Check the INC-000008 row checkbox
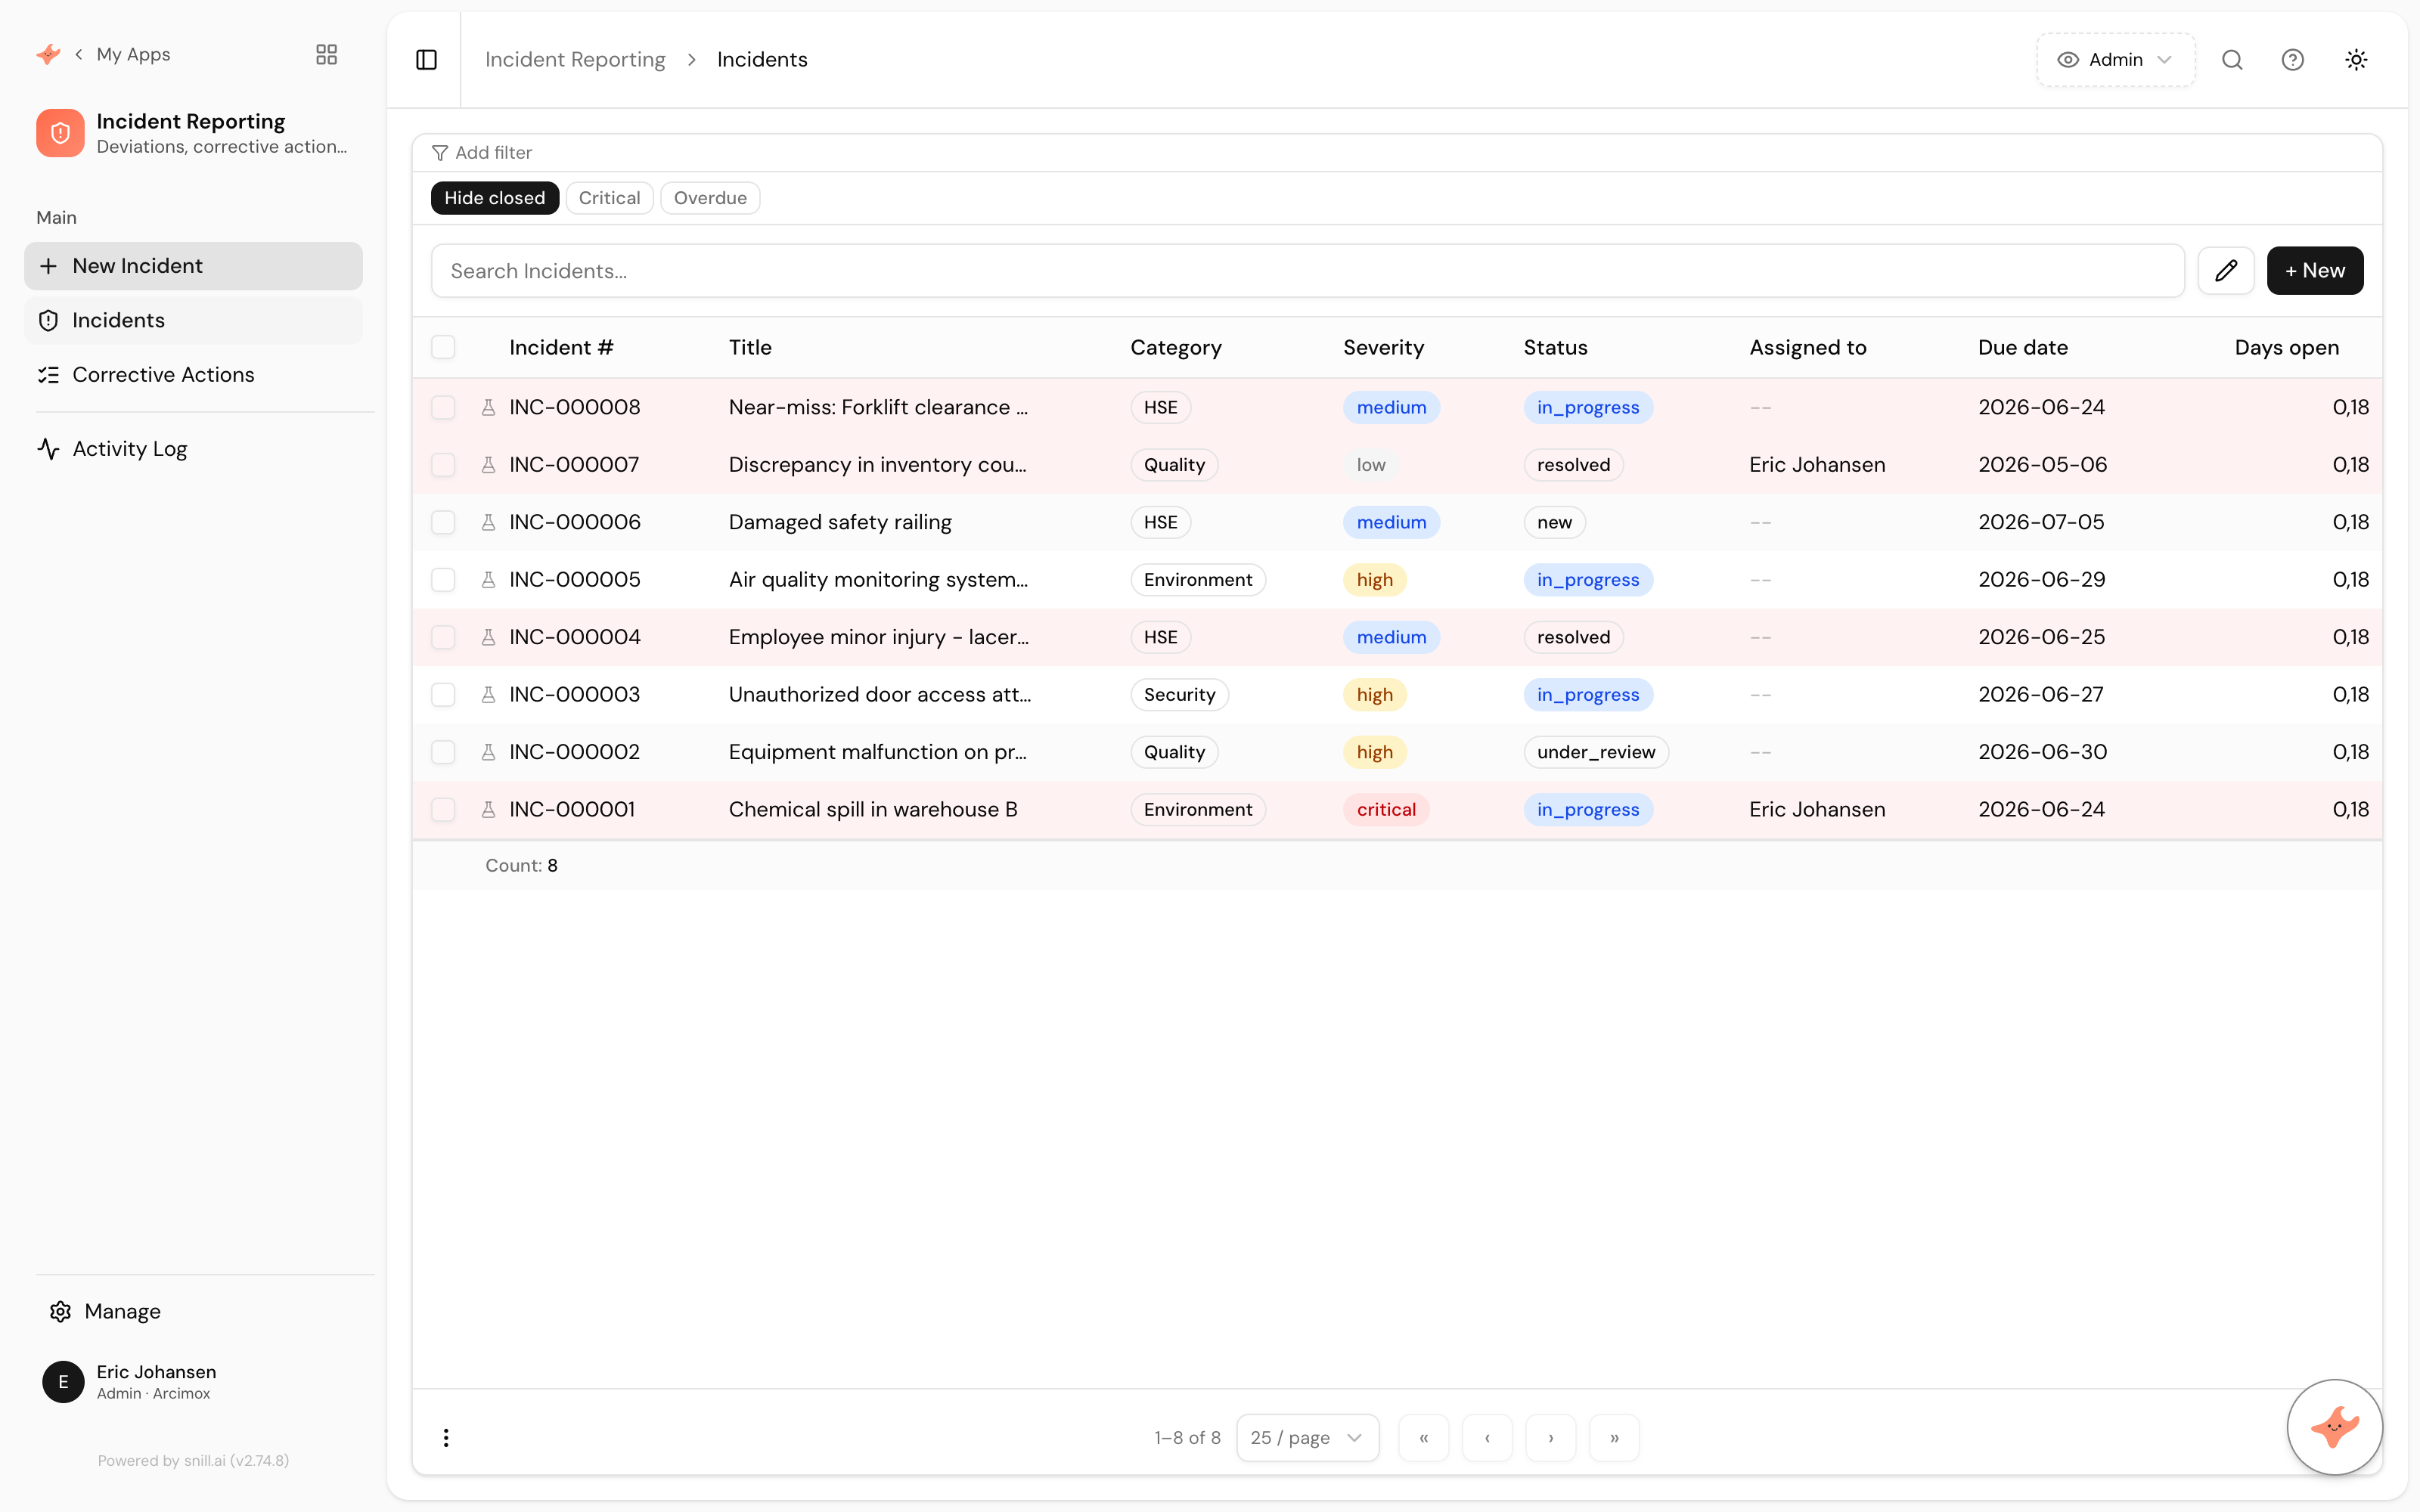2420x1512 pixels. pyautogui.click(x=443, y=407)
